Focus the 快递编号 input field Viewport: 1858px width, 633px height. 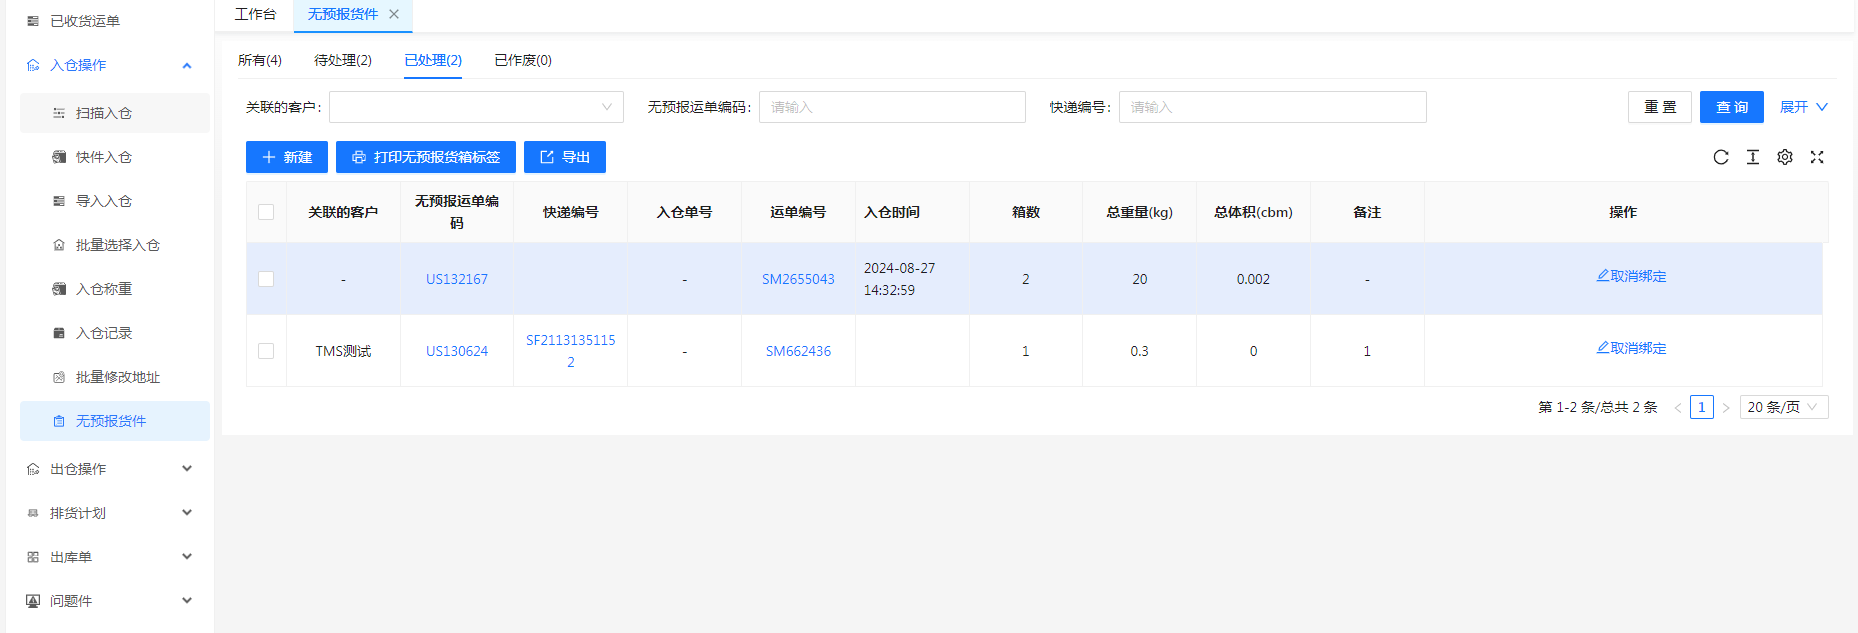click(1271, 107)
